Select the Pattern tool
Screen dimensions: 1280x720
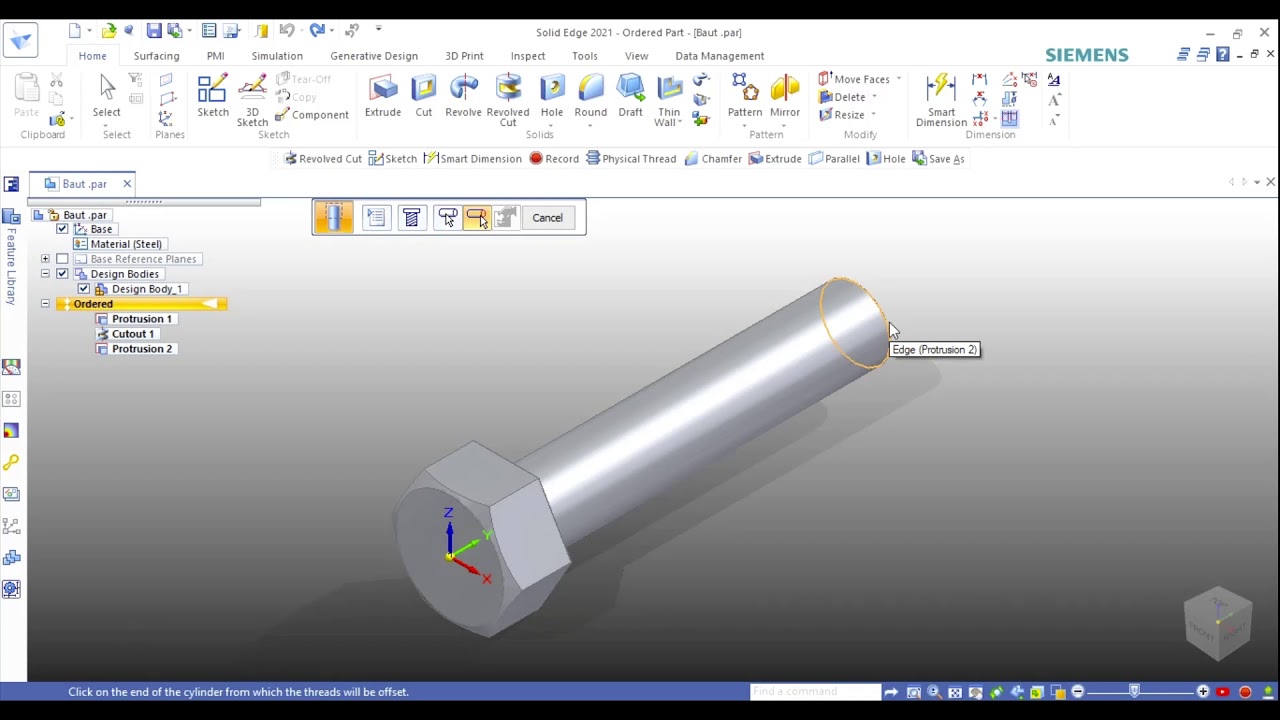pos(745,96)
